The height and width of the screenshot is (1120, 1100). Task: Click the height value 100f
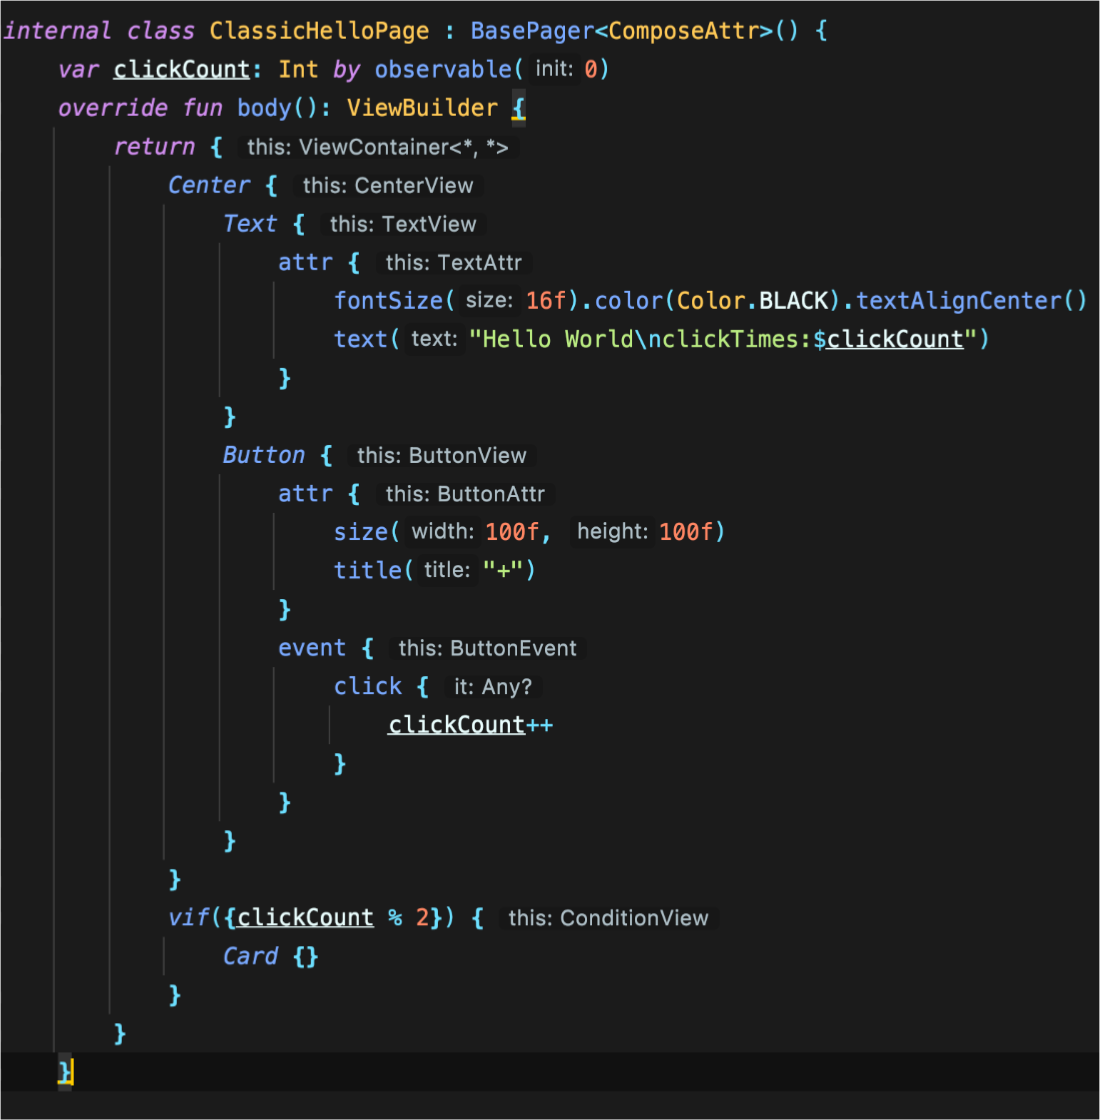[x=686, y=532]
